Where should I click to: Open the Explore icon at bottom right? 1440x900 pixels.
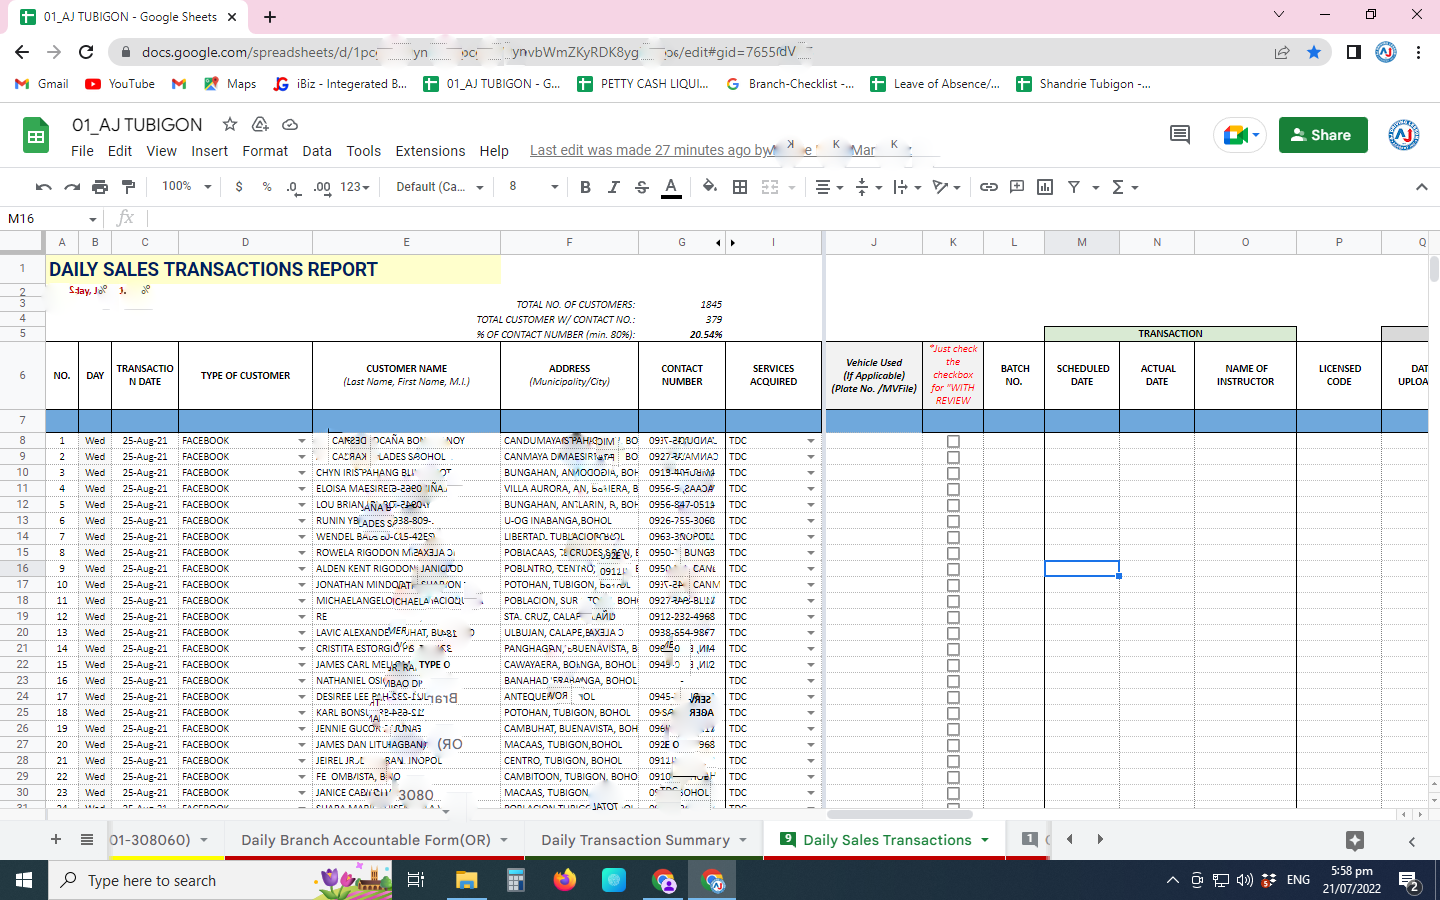pos(1355,840)
